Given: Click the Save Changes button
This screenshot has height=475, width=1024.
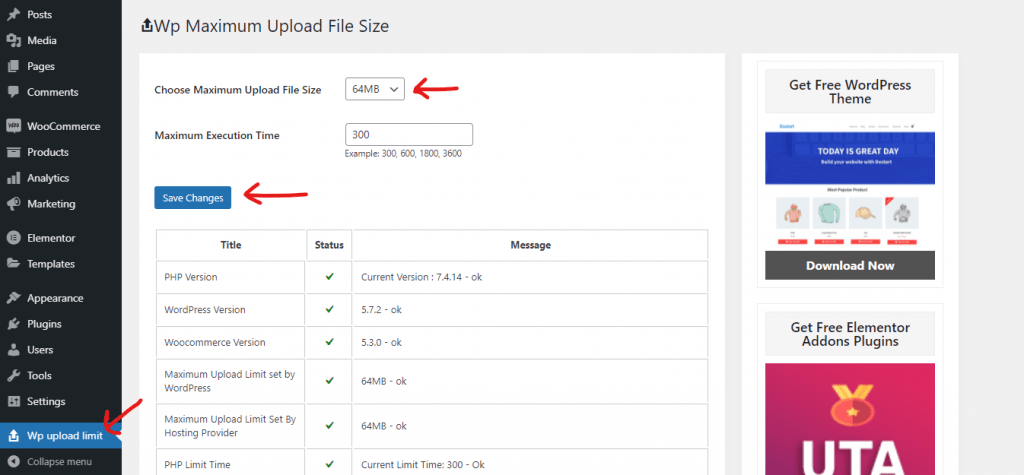Looking at the screenshot, I should 193,198.
